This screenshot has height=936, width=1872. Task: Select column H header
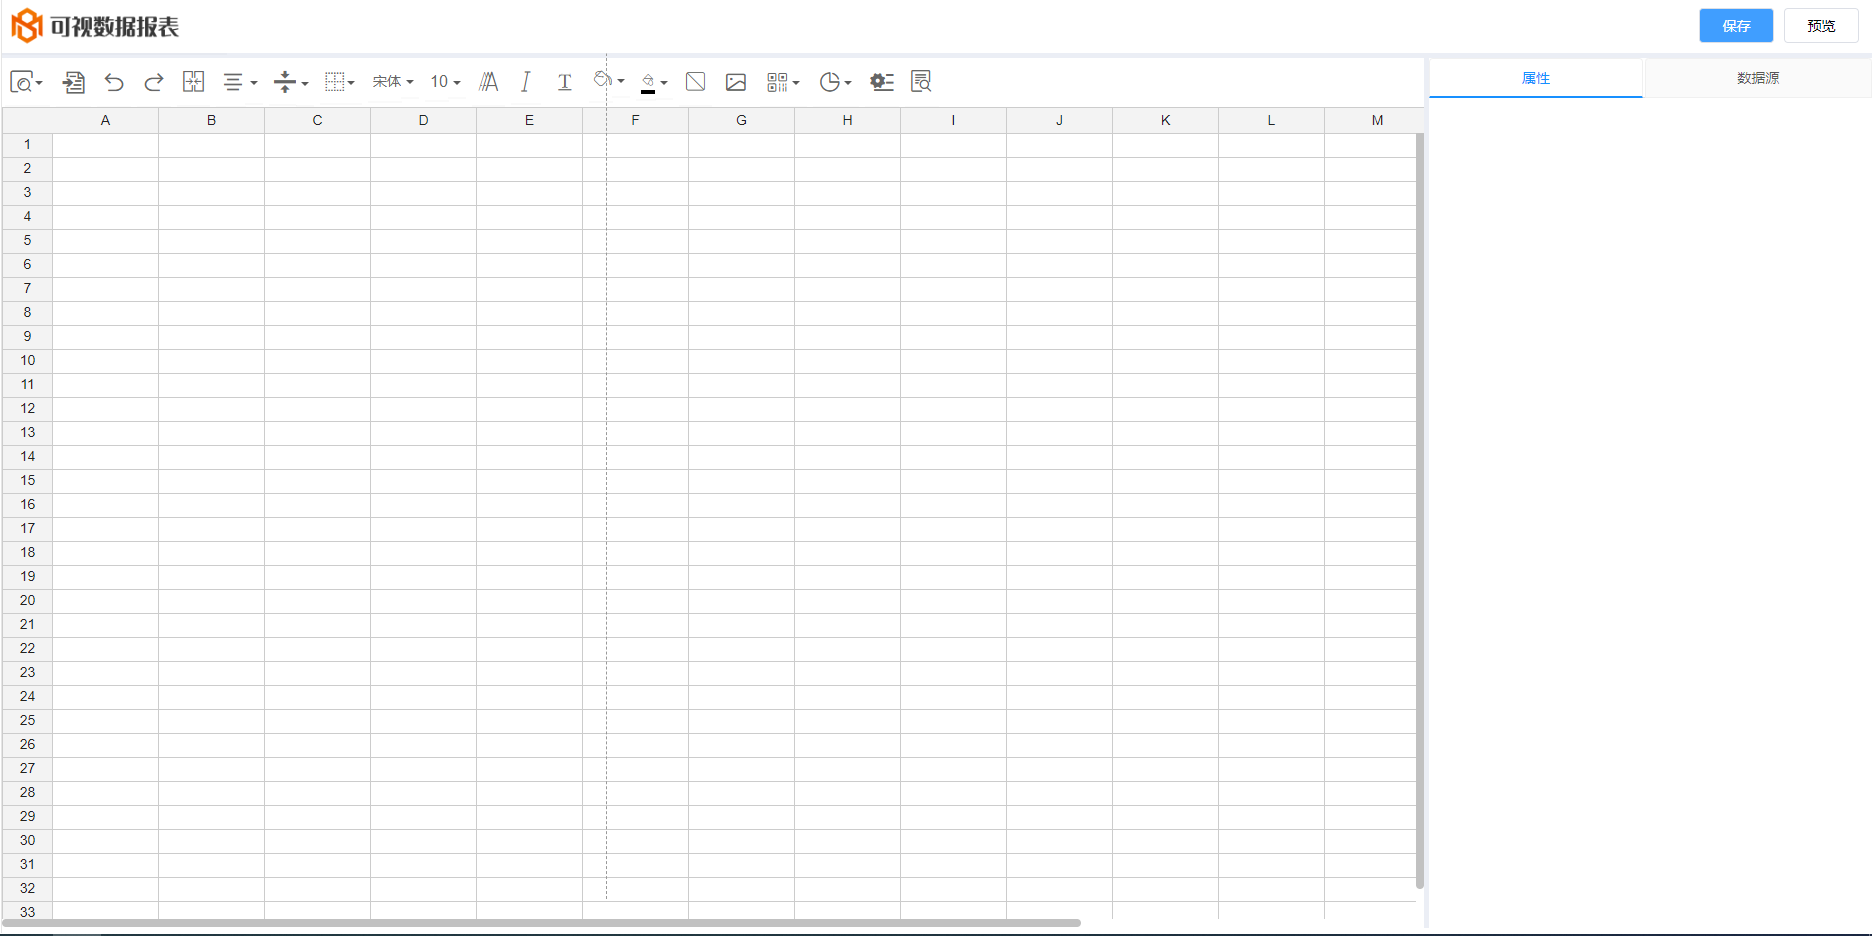847,120
